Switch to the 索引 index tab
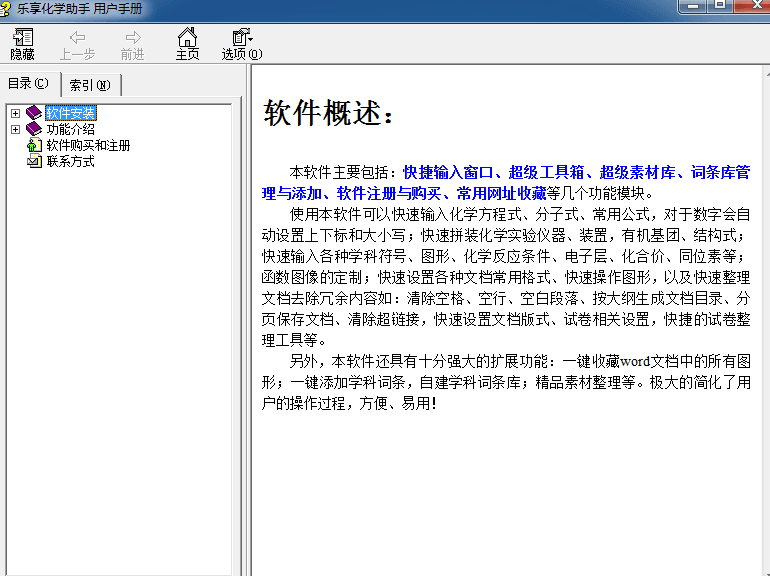 point(90,85)
